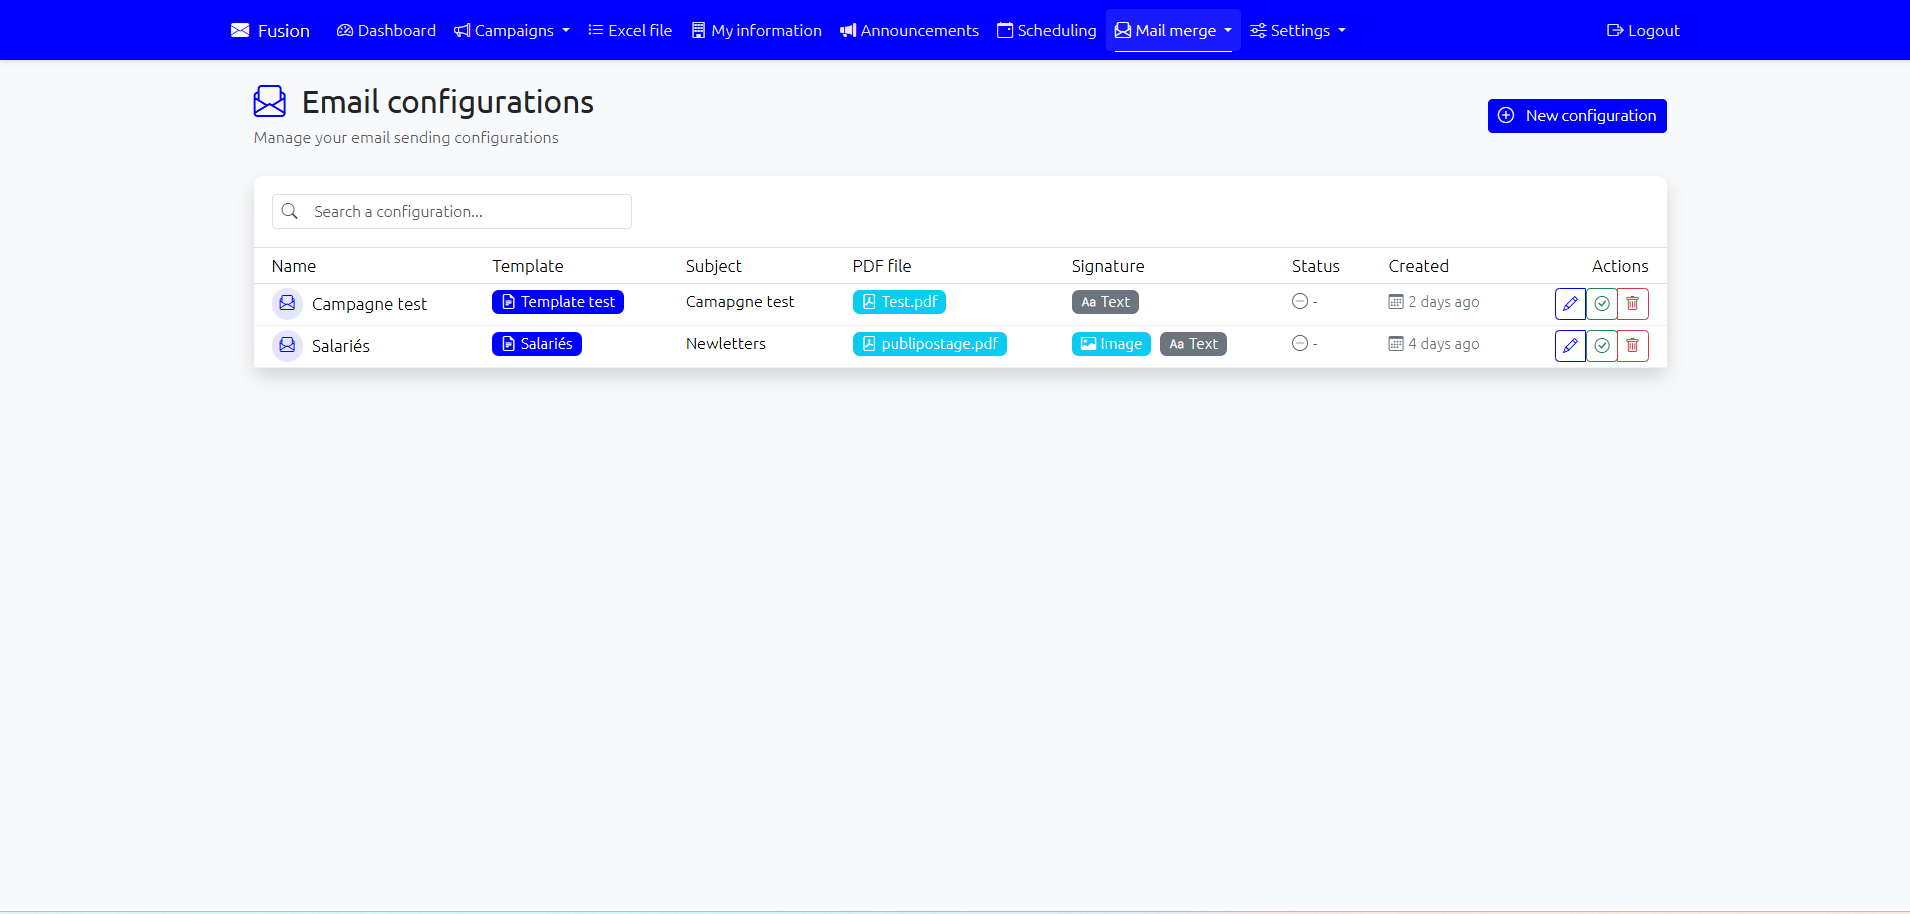Activate the Salariés configuration with check icon

(1602, 346)
